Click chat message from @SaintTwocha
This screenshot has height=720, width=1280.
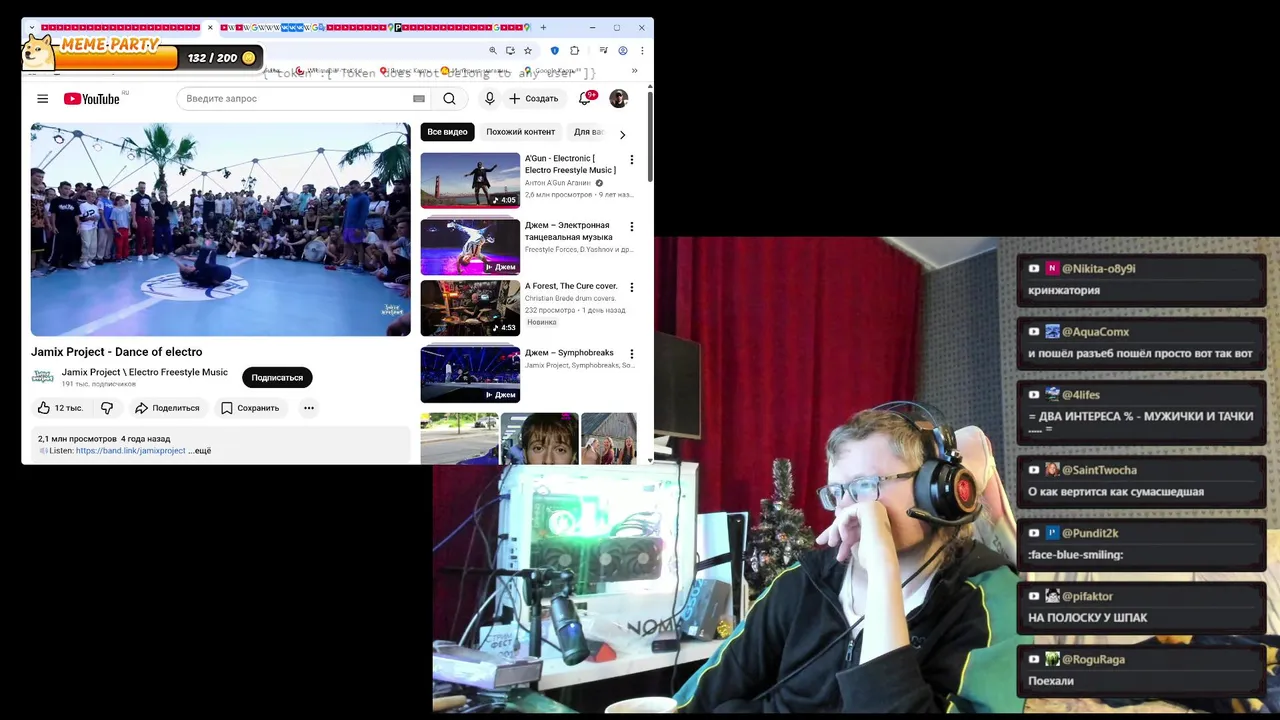1141,480
